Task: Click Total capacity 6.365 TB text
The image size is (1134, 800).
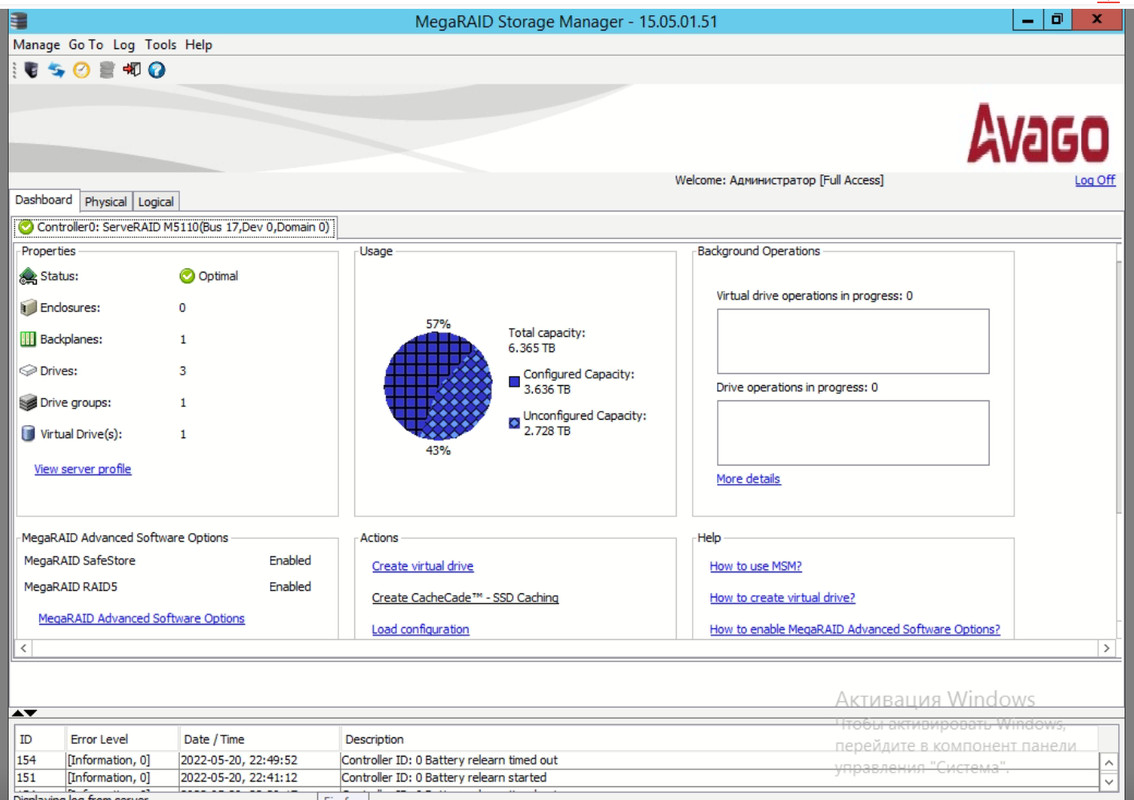Action: click(547, 341)
